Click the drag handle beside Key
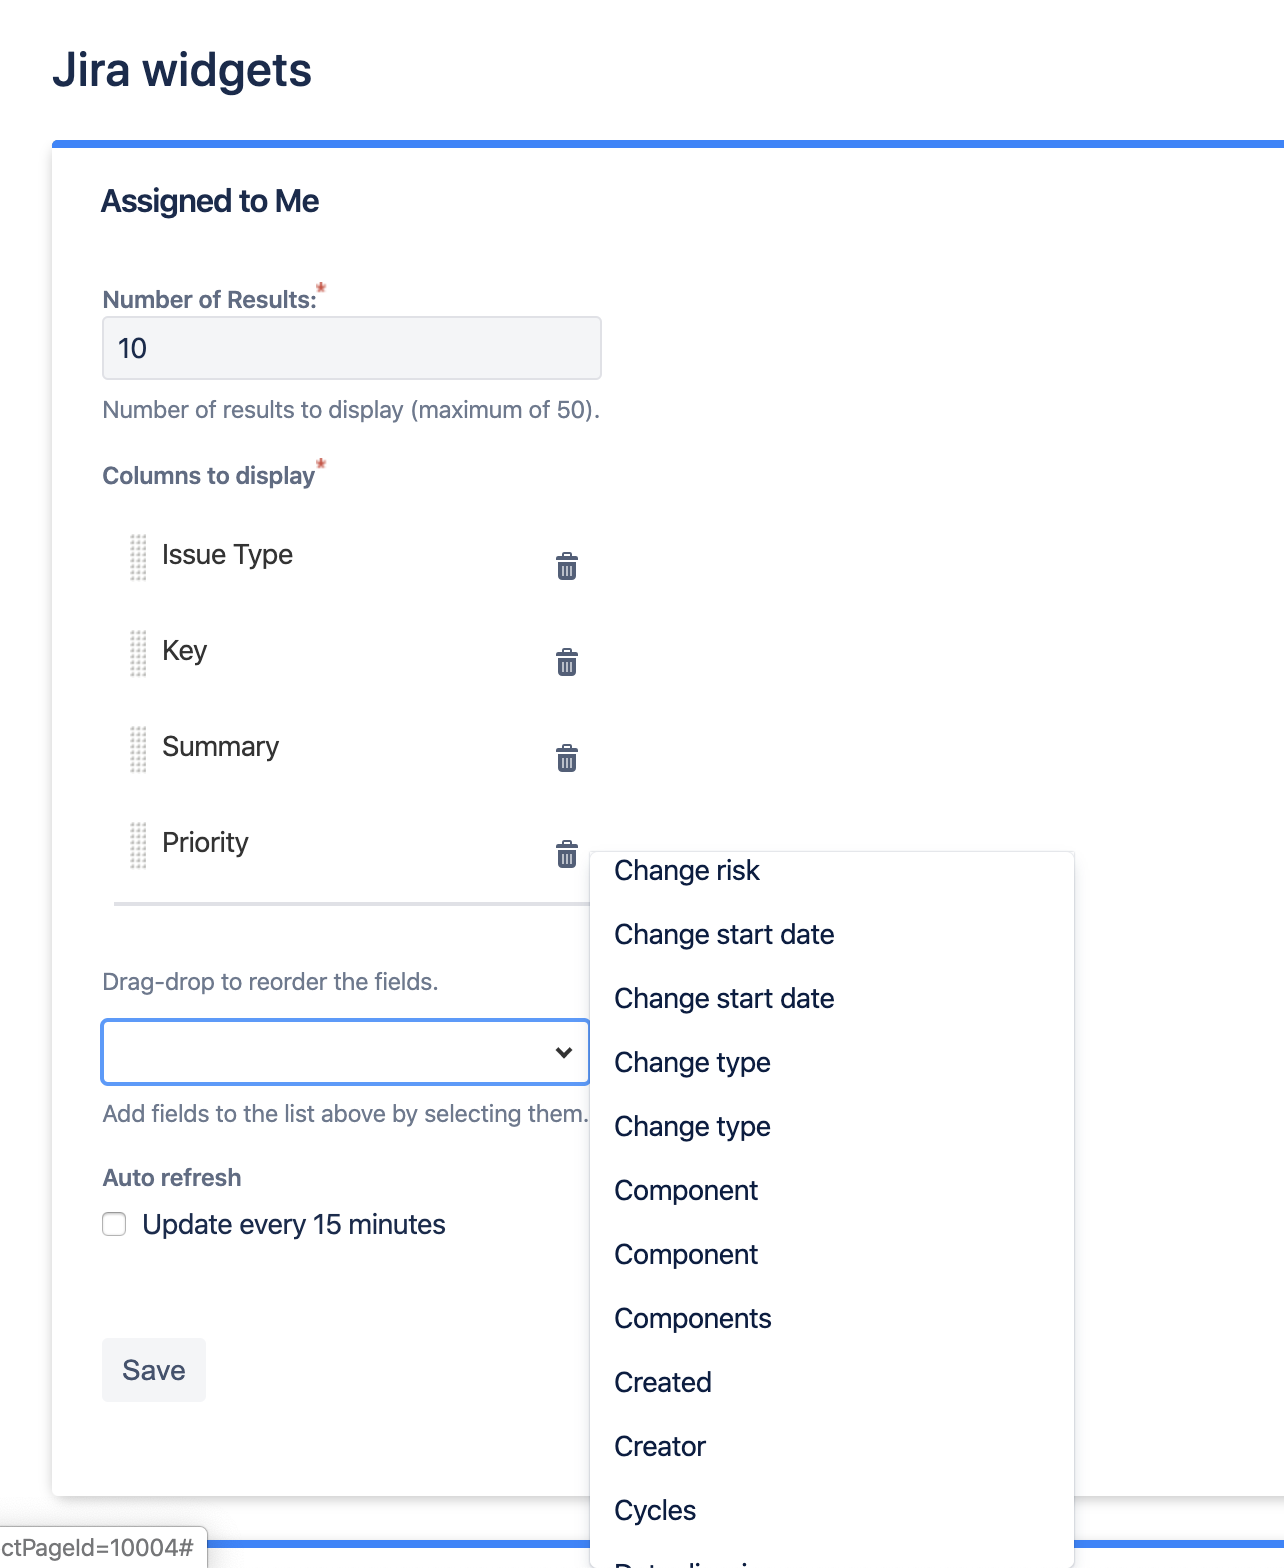Screen dimensions: 1284x1568 pyautogui.click(x=138, y=653)
